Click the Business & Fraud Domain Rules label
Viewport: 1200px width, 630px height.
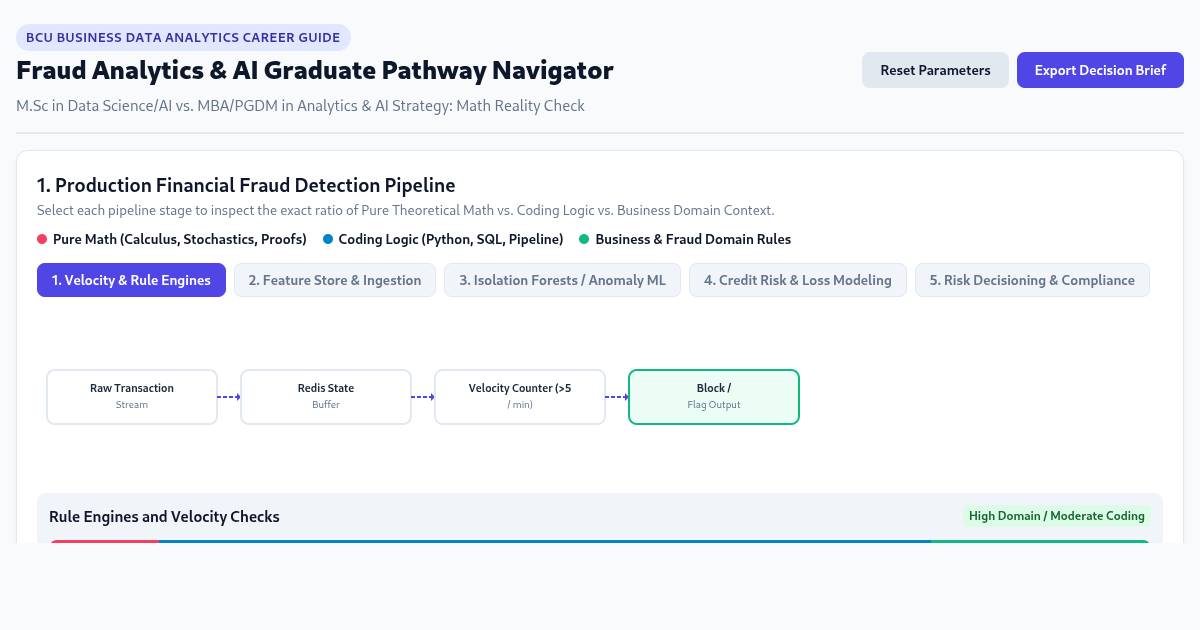(693, 239)
